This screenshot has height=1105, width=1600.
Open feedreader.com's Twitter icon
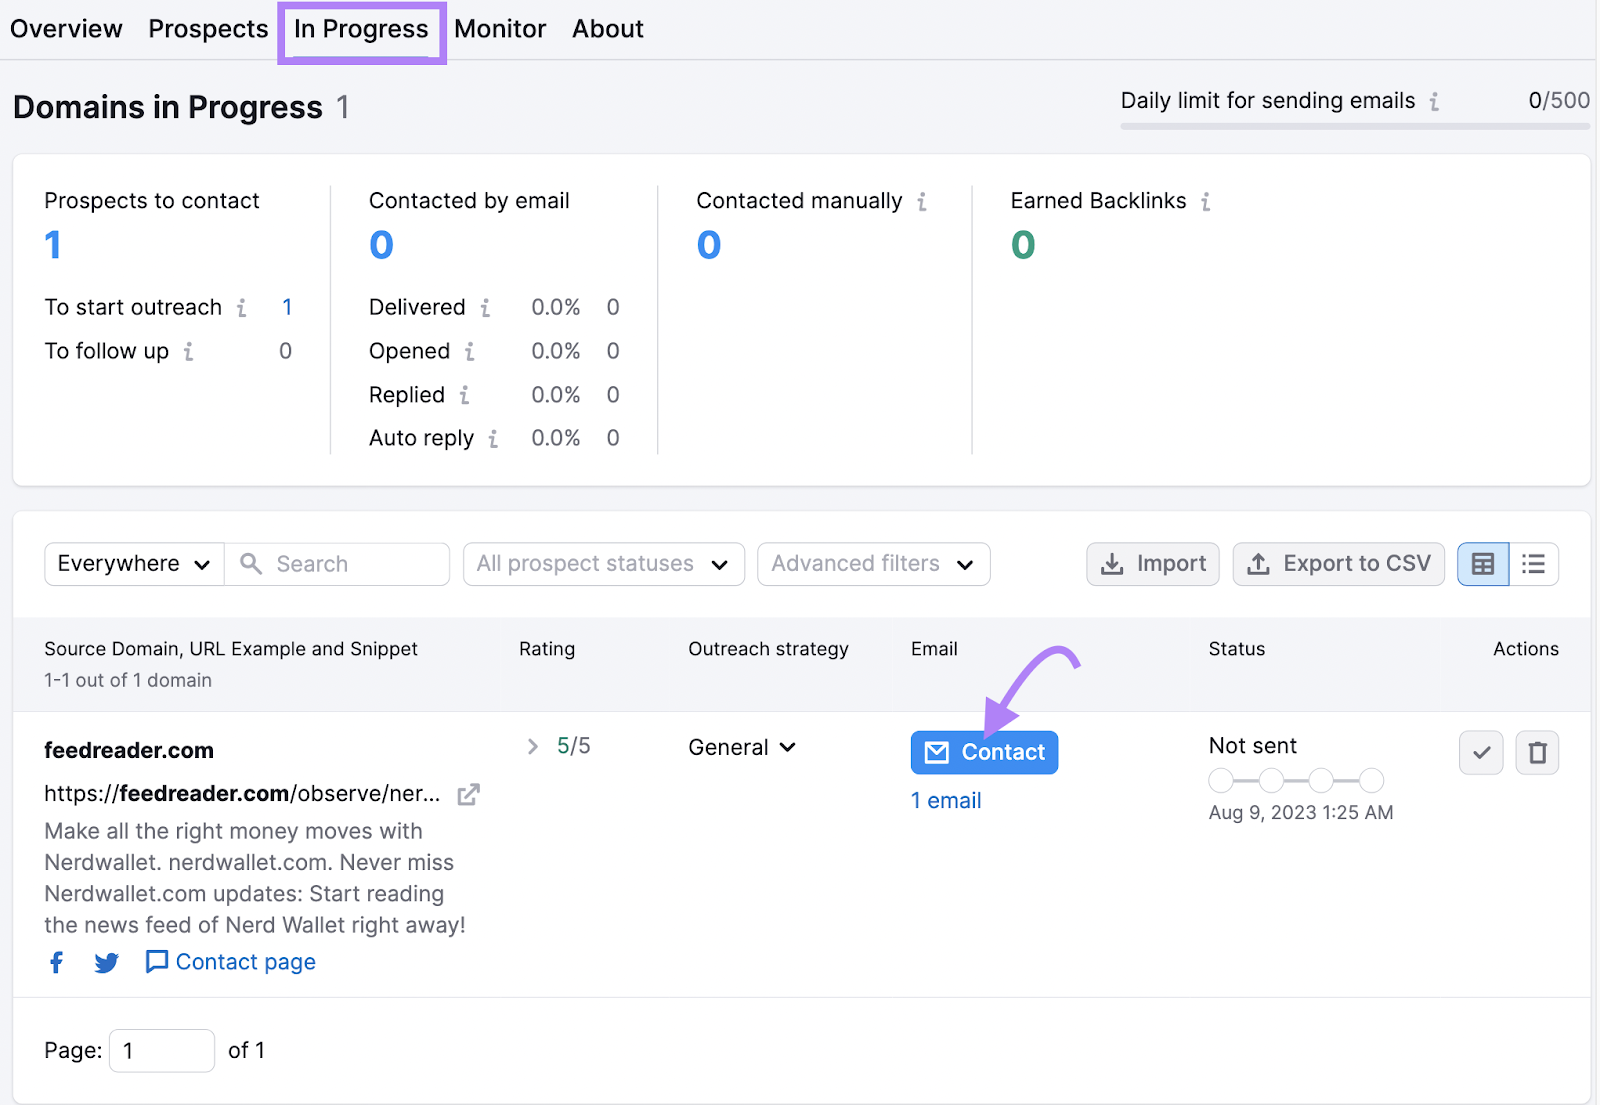pos(106,962)
